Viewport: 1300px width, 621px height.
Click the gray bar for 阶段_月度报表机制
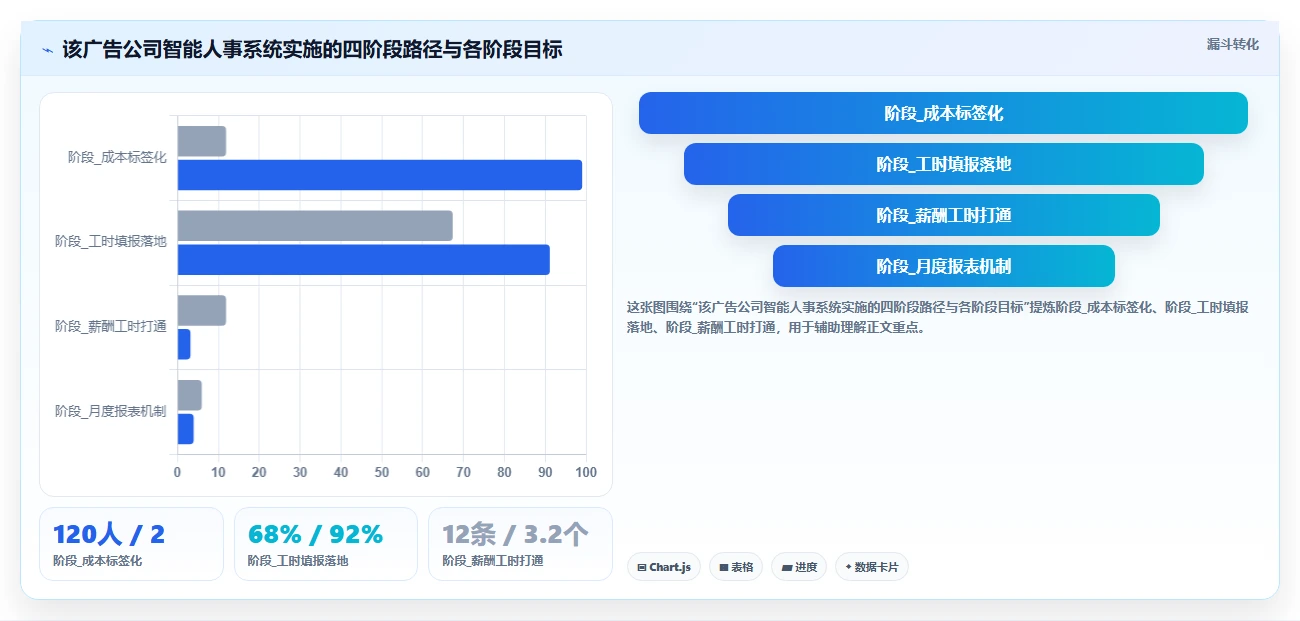pos(190,395)
